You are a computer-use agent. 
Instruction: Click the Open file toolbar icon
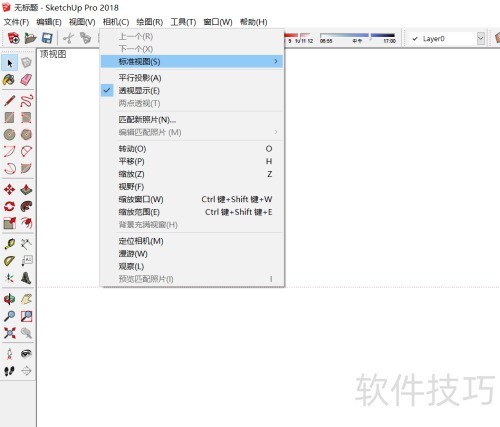point(30,38)
